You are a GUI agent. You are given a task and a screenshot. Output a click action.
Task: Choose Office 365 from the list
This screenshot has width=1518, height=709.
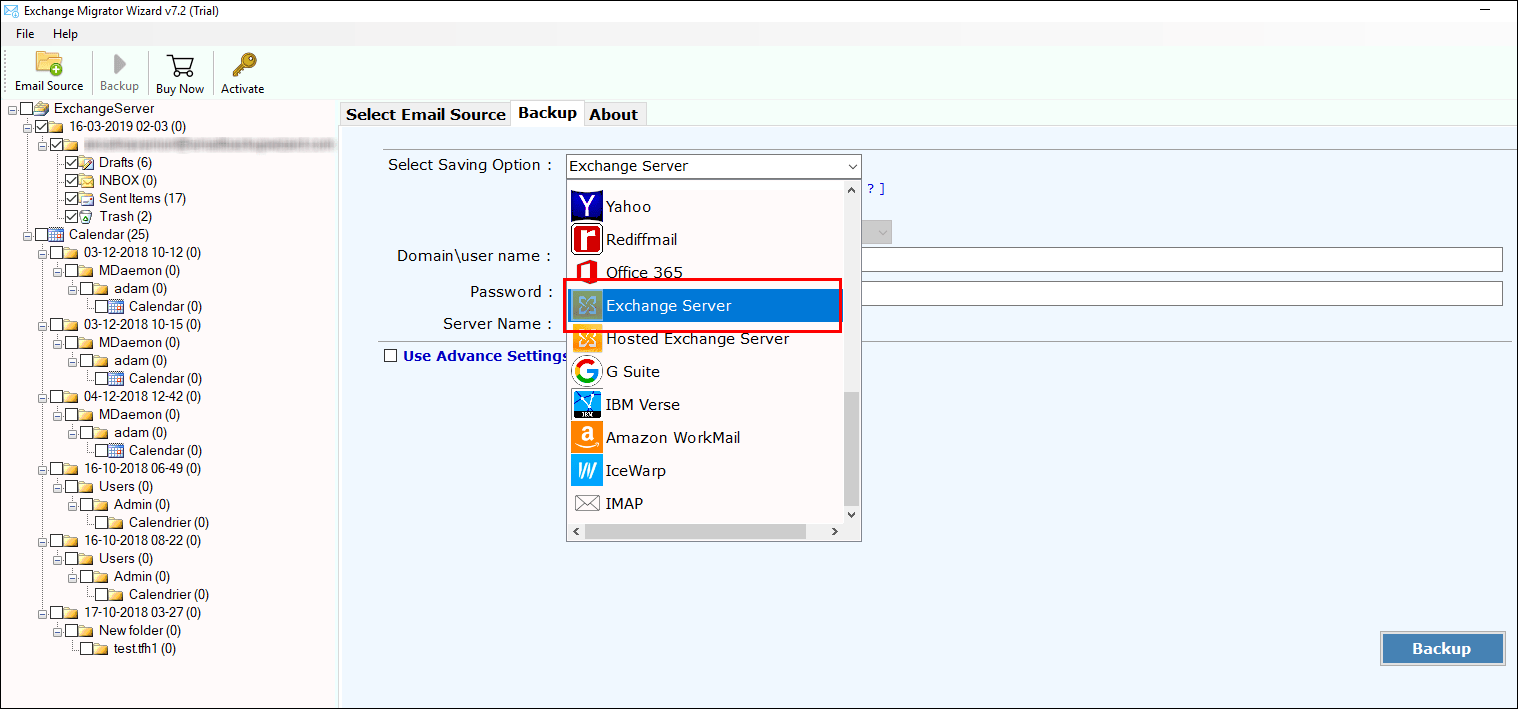642,271
